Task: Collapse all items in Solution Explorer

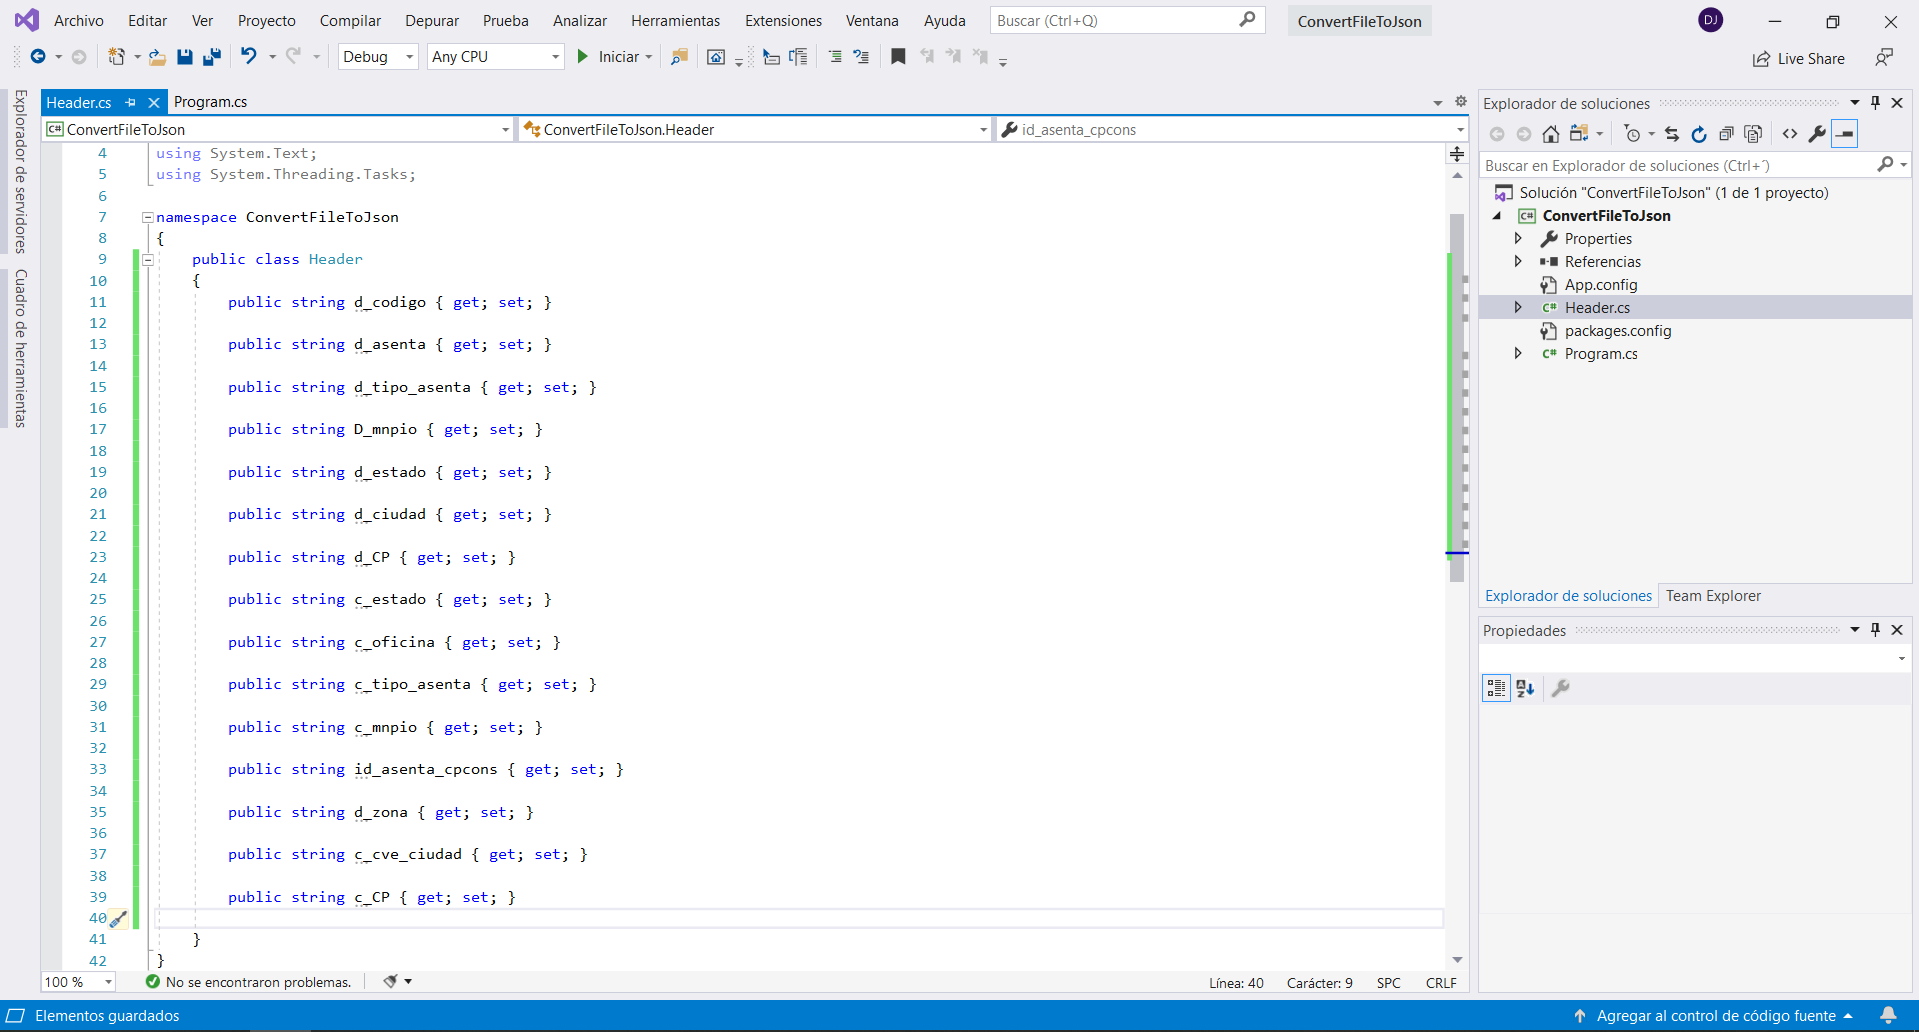Action: click(x=1726, y=134)
